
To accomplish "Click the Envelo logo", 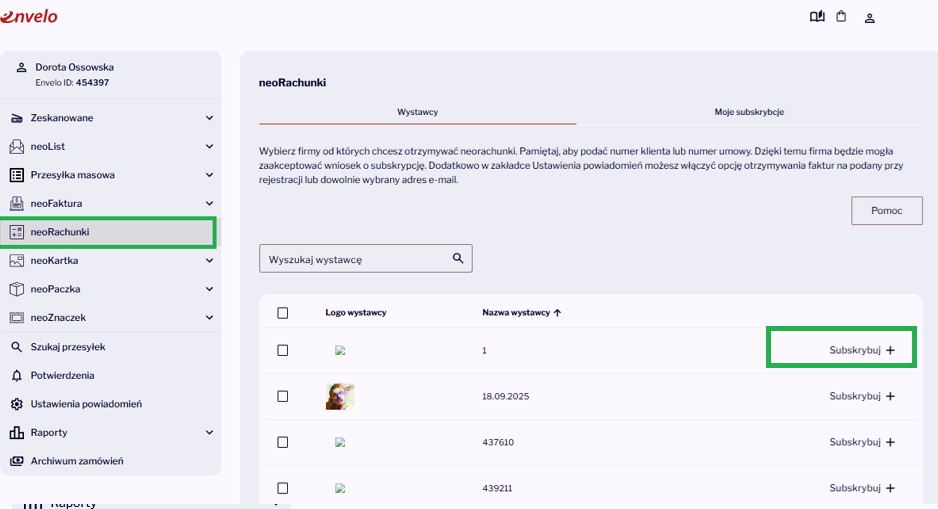I will (29, 16).
